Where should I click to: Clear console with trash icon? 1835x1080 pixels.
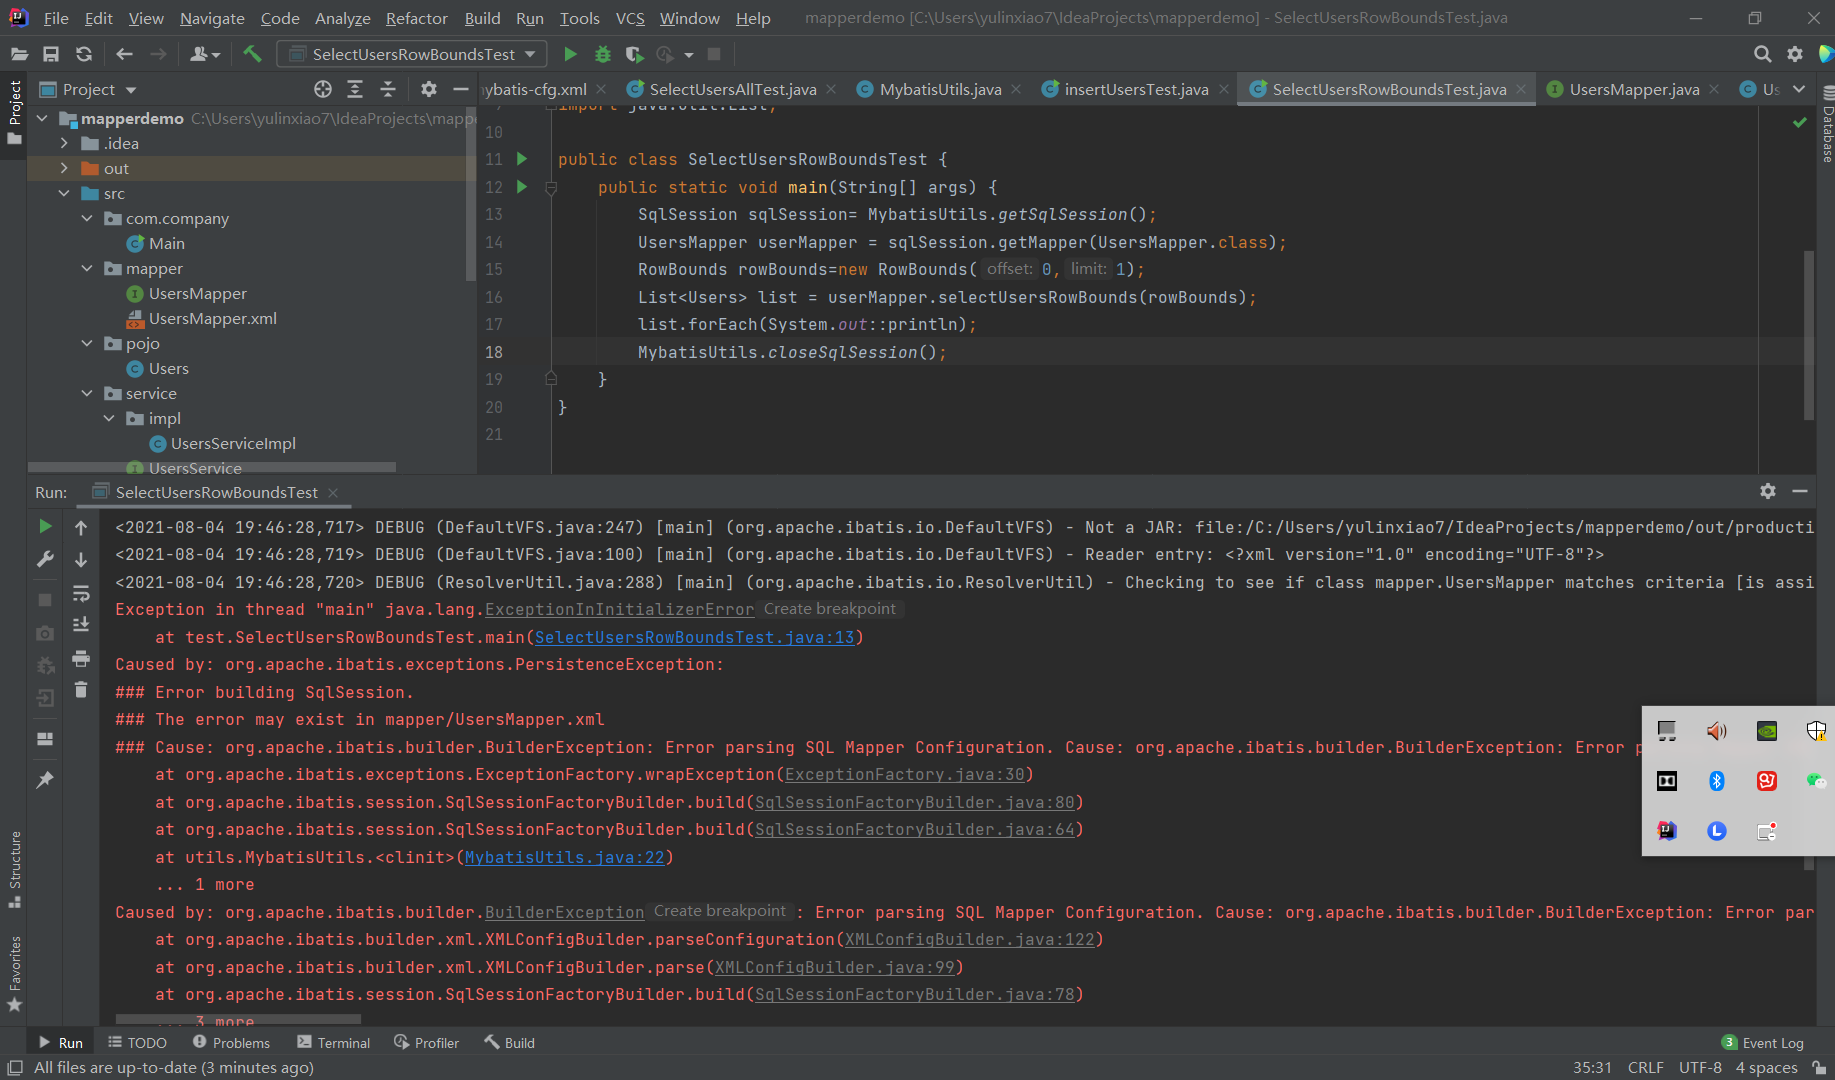[81, 689]
